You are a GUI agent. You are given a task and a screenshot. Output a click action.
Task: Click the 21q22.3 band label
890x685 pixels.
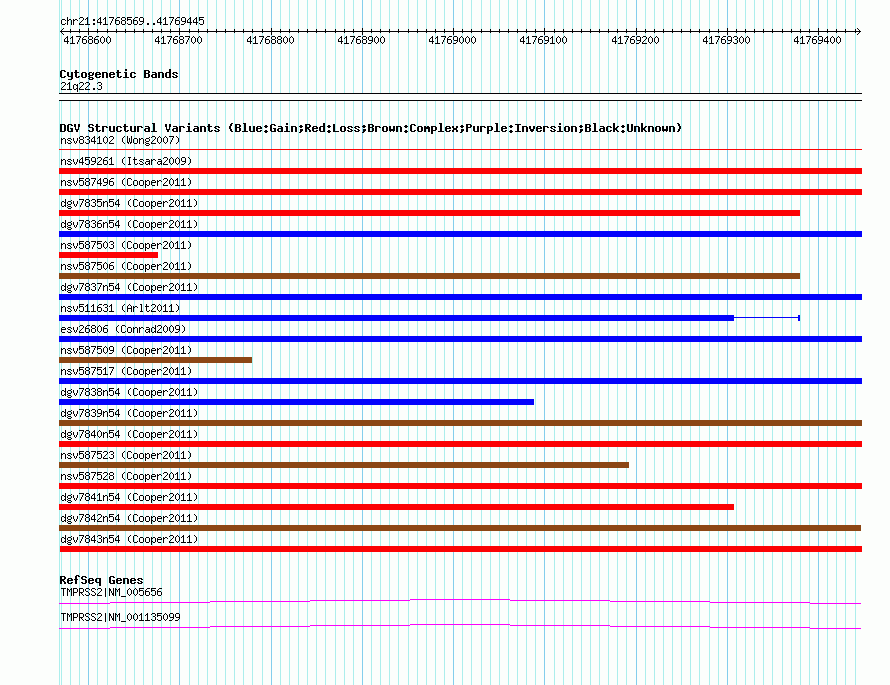coord(81,86)
